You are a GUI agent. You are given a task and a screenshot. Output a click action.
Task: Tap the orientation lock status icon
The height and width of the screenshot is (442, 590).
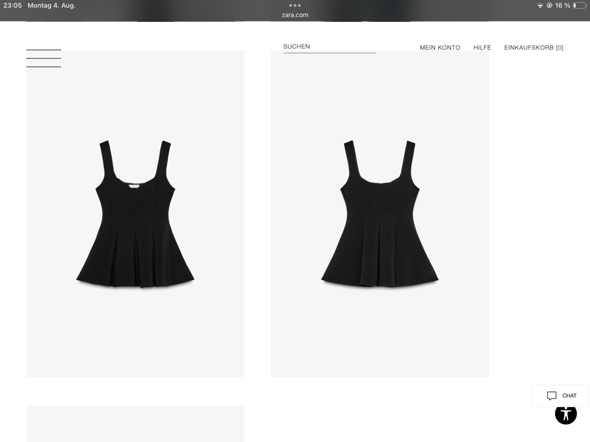coord(549,6)
